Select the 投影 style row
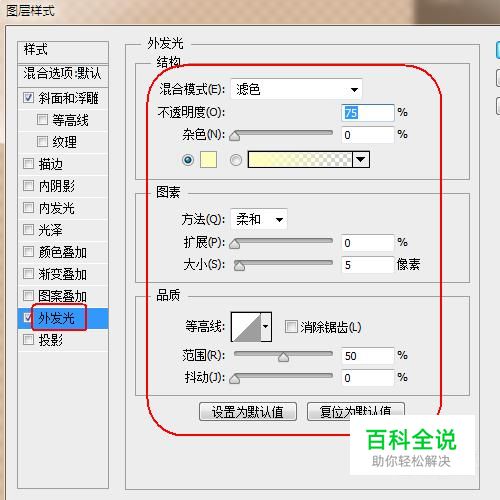The height and width of the screenshot is (500, 500). [63, 340]
